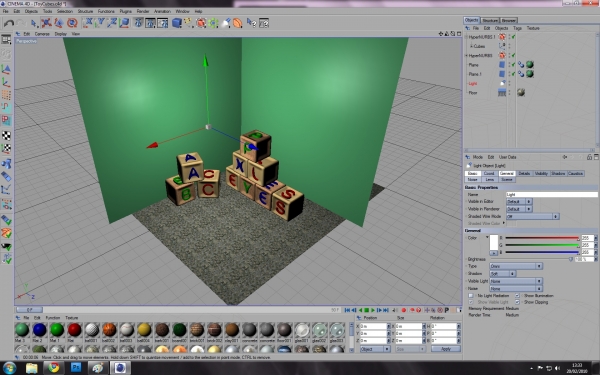Click the Chrome icon on the taskbar

pos(54,368)
